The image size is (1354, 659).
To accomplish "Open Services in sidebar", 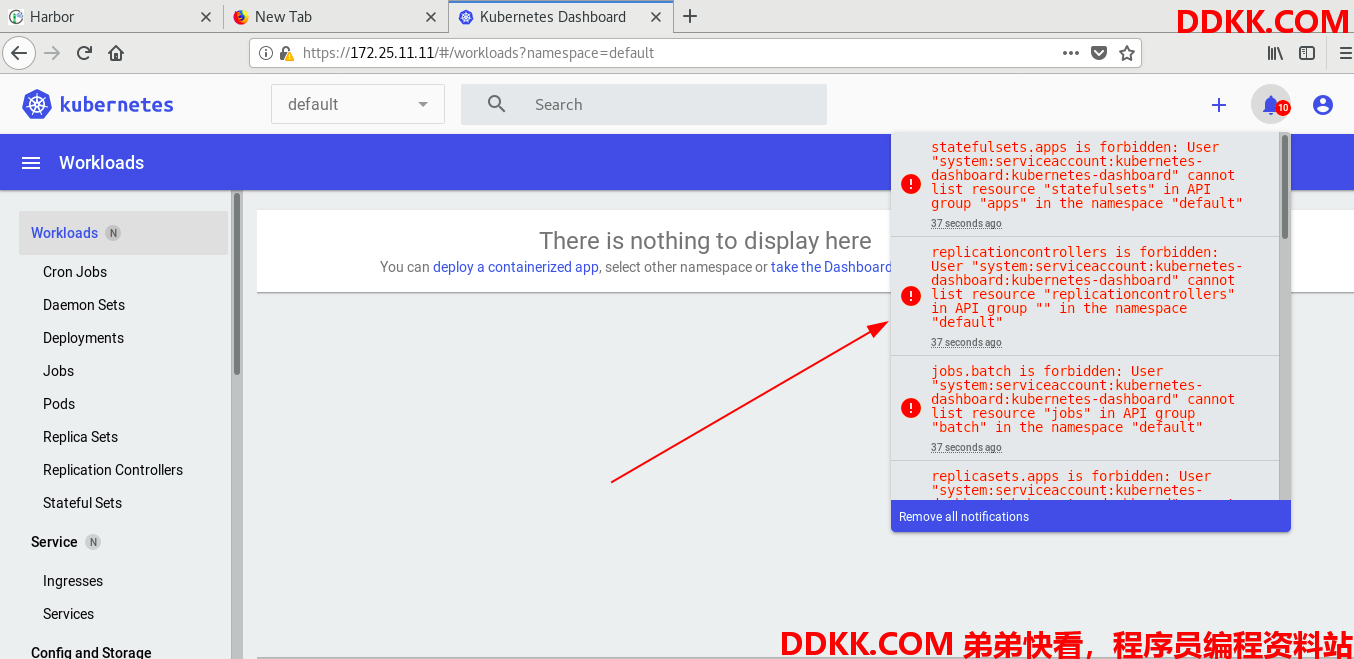I will point(68,614).
